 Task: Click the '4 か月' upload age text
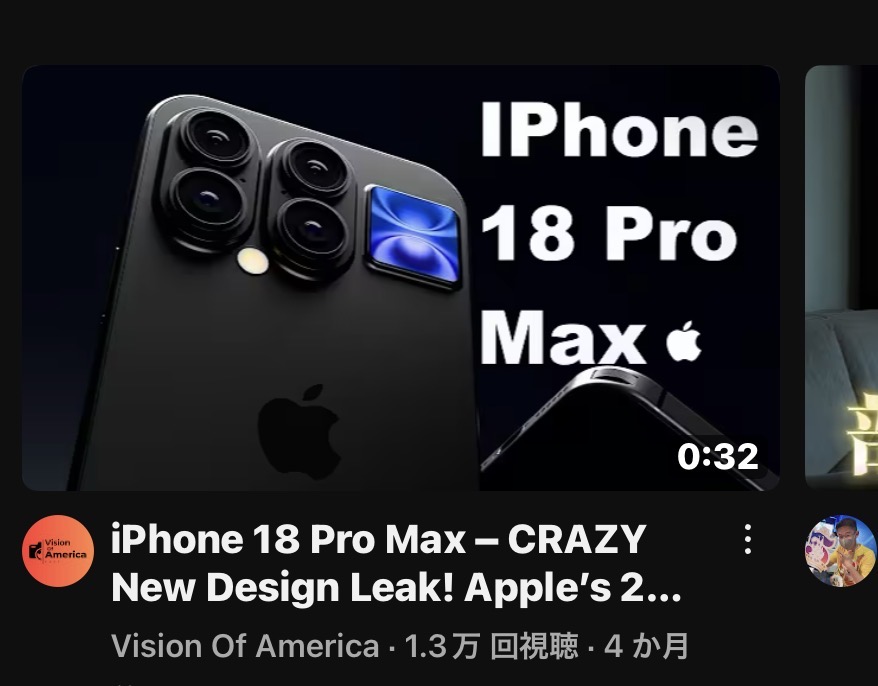click(646, 646)
